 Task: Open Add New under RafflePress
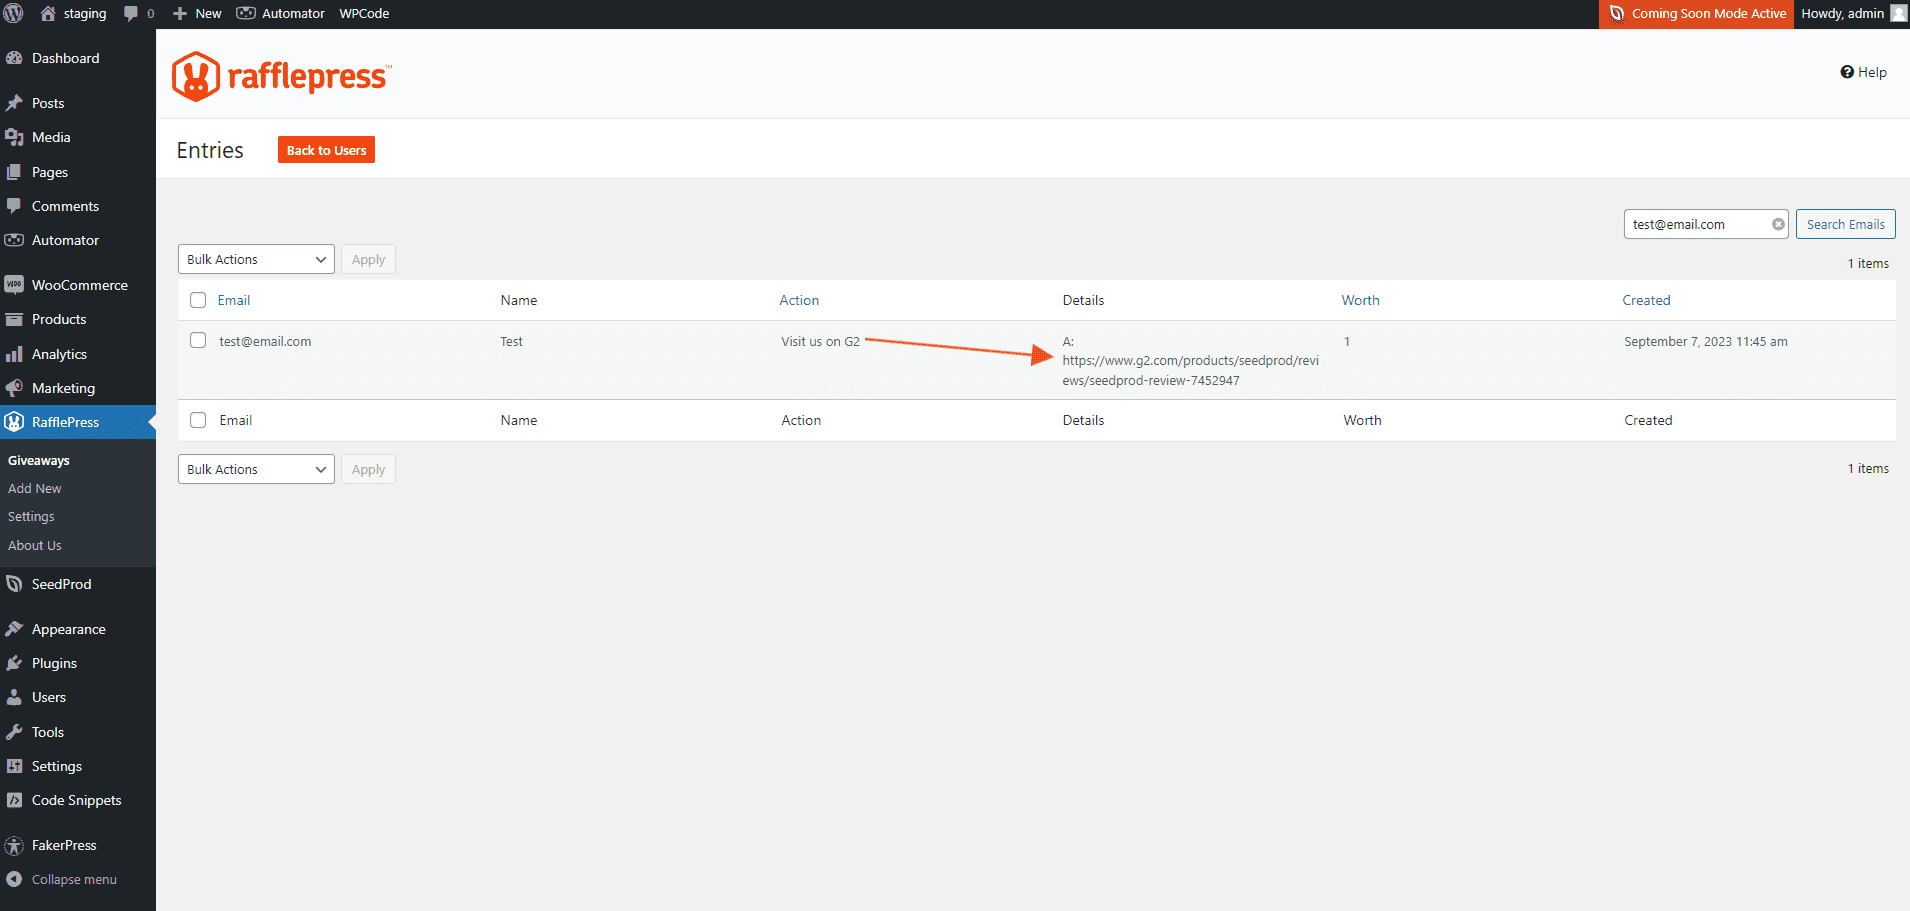pyautogui.click(x=35, y=489)
